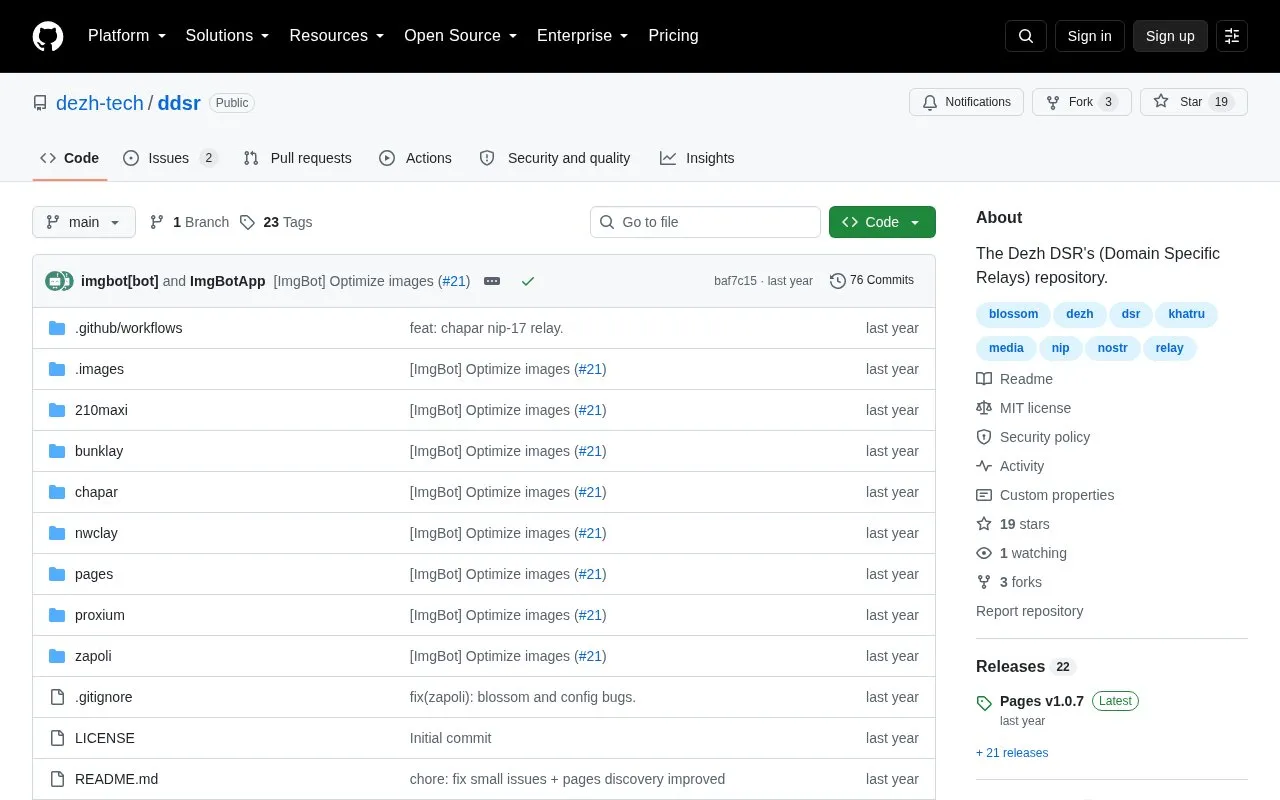Screen dimensions: 1280x800
Task: Open the Open Source dropdown
Action: tap(460, 36)
